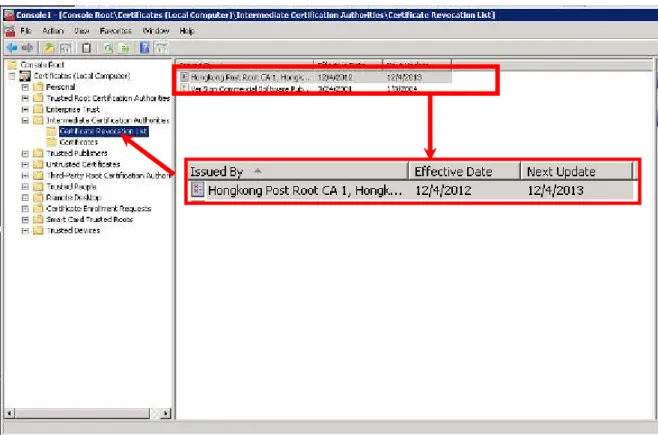Select Intermediate Certification Authorities label
The height and width of the screenshot is (435, 658).
coord(107,120)
